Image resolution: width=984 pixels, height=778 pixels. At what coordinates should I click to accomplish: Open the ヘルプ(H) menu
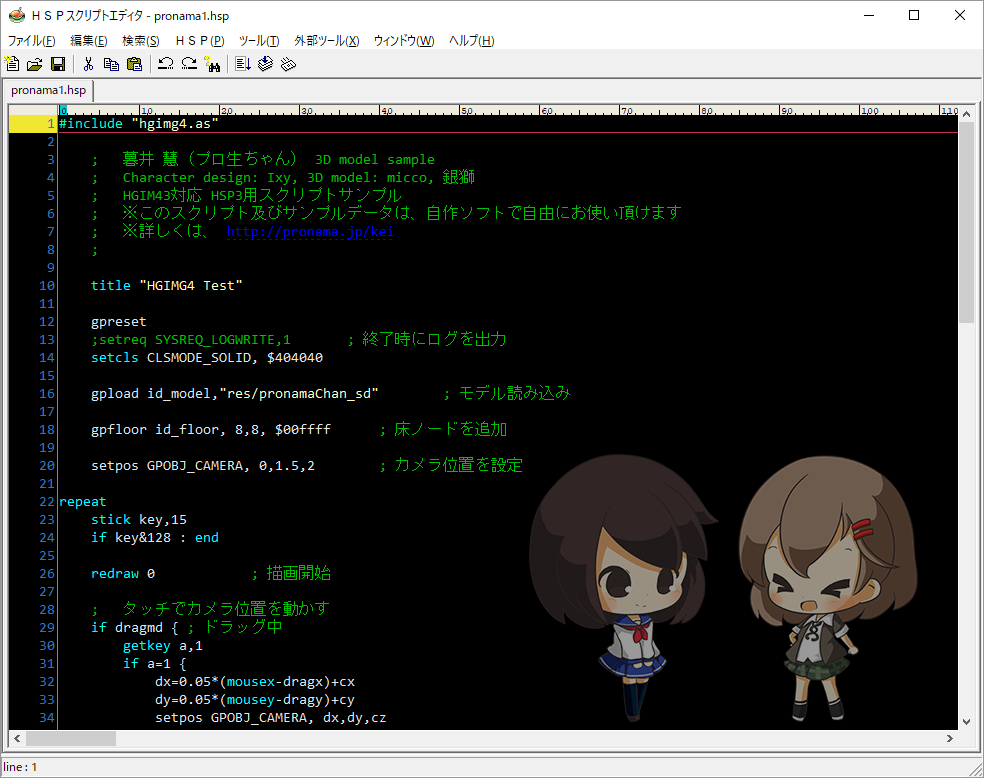(x=471, y=41)
